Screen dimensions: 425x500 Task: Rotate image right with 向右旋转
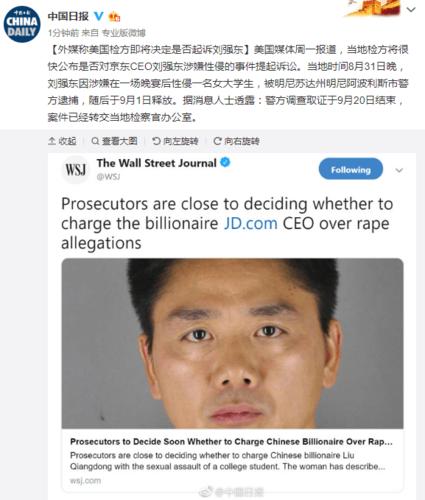click(x=236, y=141)
